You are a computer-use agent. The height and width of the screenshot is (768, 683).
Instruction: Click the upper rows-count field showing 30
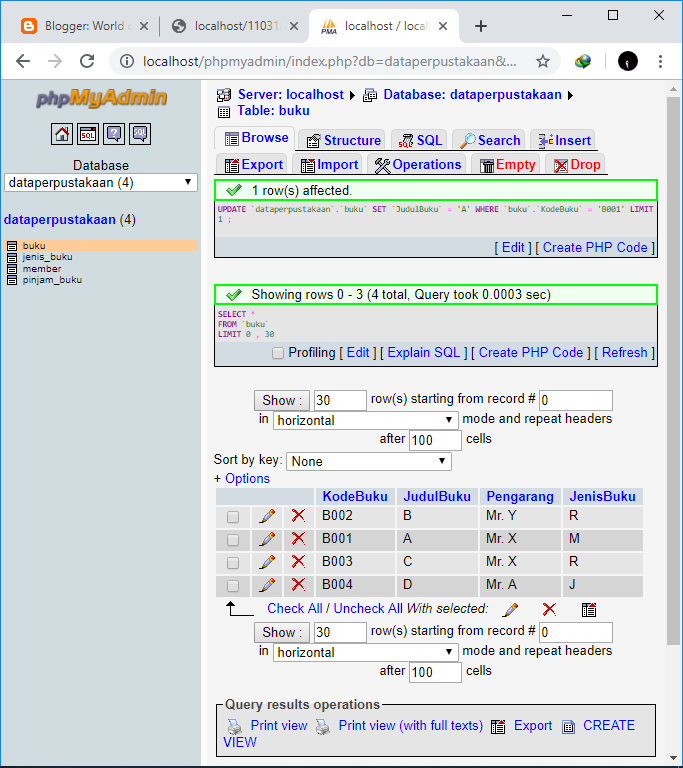(340, 400)
